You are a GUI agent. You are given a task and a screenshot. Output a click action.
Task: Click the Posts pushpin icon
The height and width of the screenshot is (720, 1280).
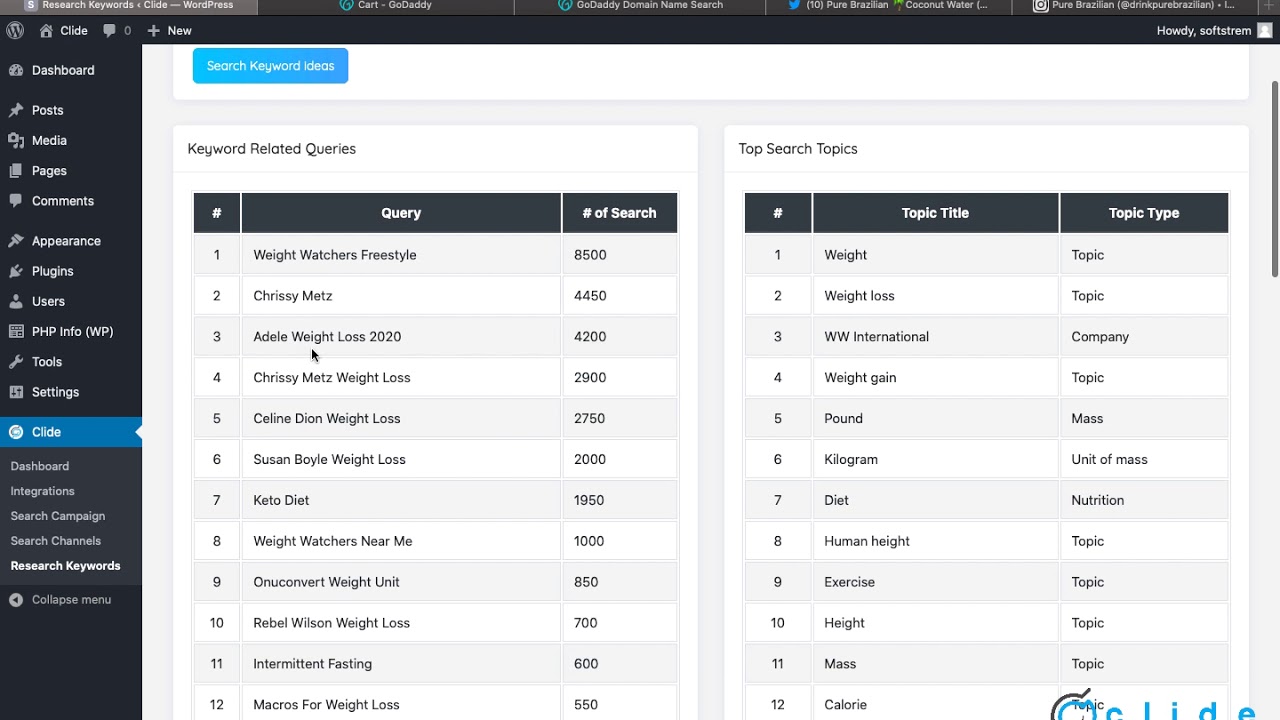(x=15, y=110)
